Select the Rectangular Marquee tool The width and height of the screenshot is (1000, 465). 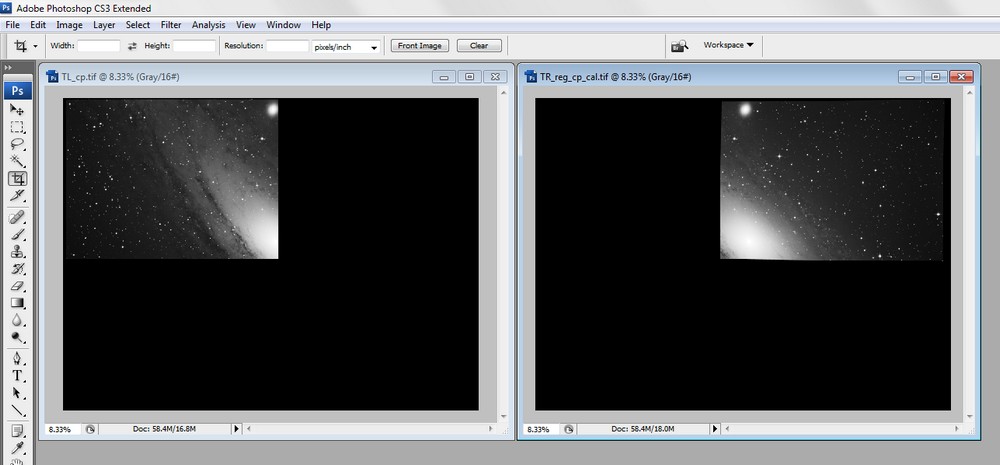click(x=17, y=127)
